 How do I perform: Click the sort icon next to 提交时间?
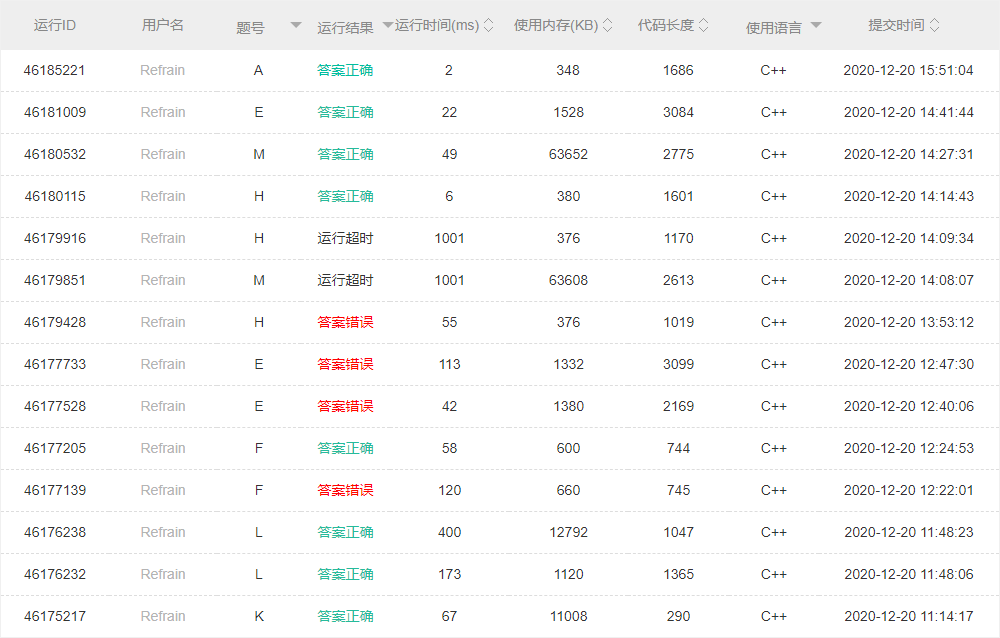[x=934, y=26]
